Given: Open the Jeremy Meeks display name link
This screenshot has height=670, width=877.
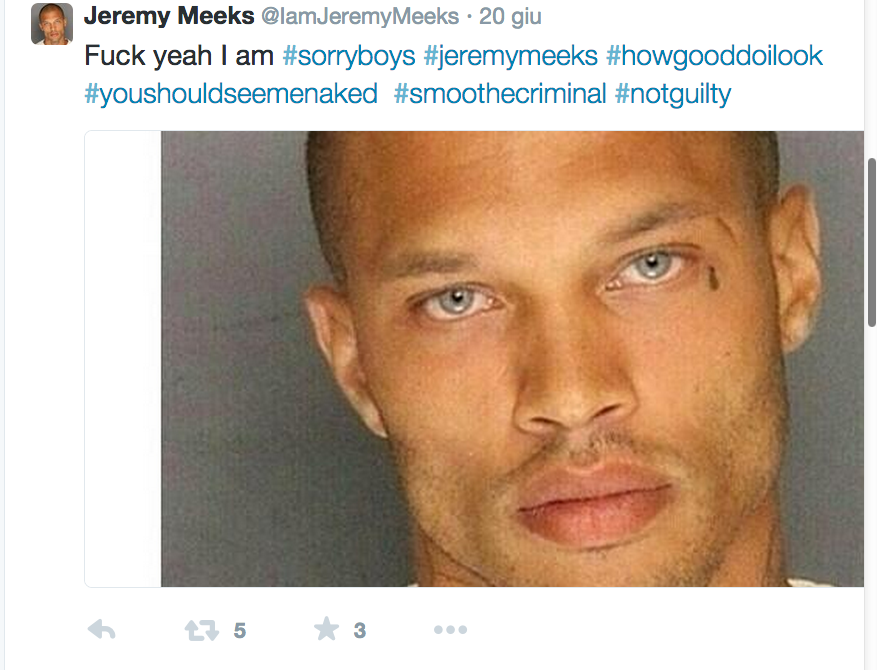Looking at the screenshot, I should pos(169,17).
